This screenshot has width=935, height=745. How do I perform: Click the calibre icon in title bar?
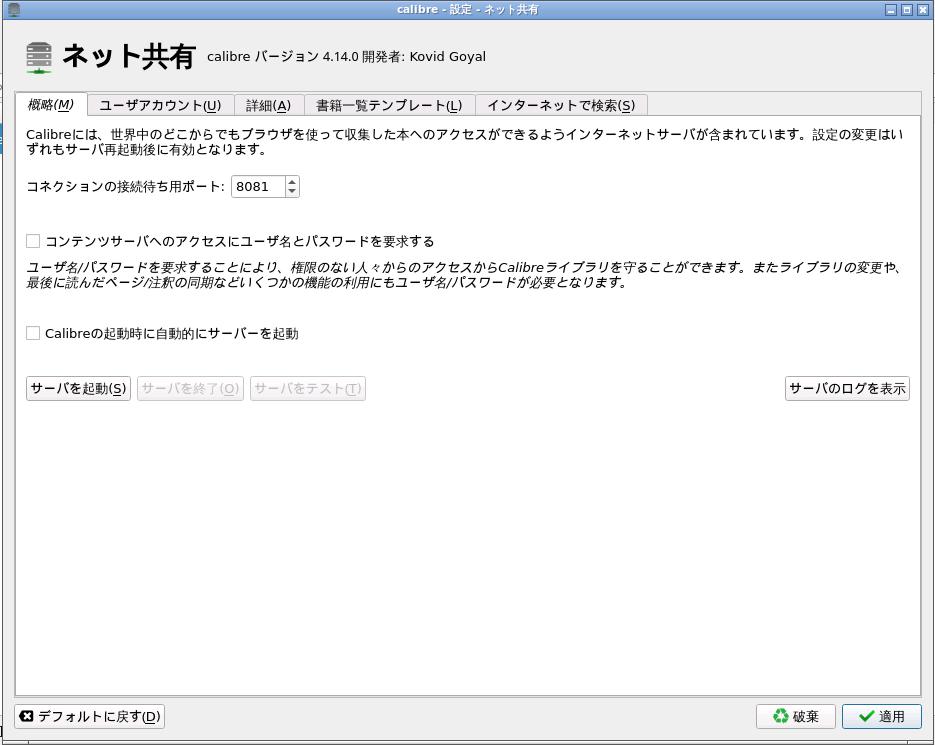coord(14,10)
